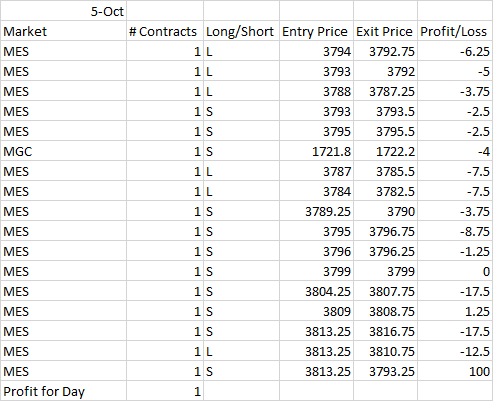The width and height of the screenshot is (493, 401).
Task: Select the entry price 3789.25 cell
Action: (316, 211)
